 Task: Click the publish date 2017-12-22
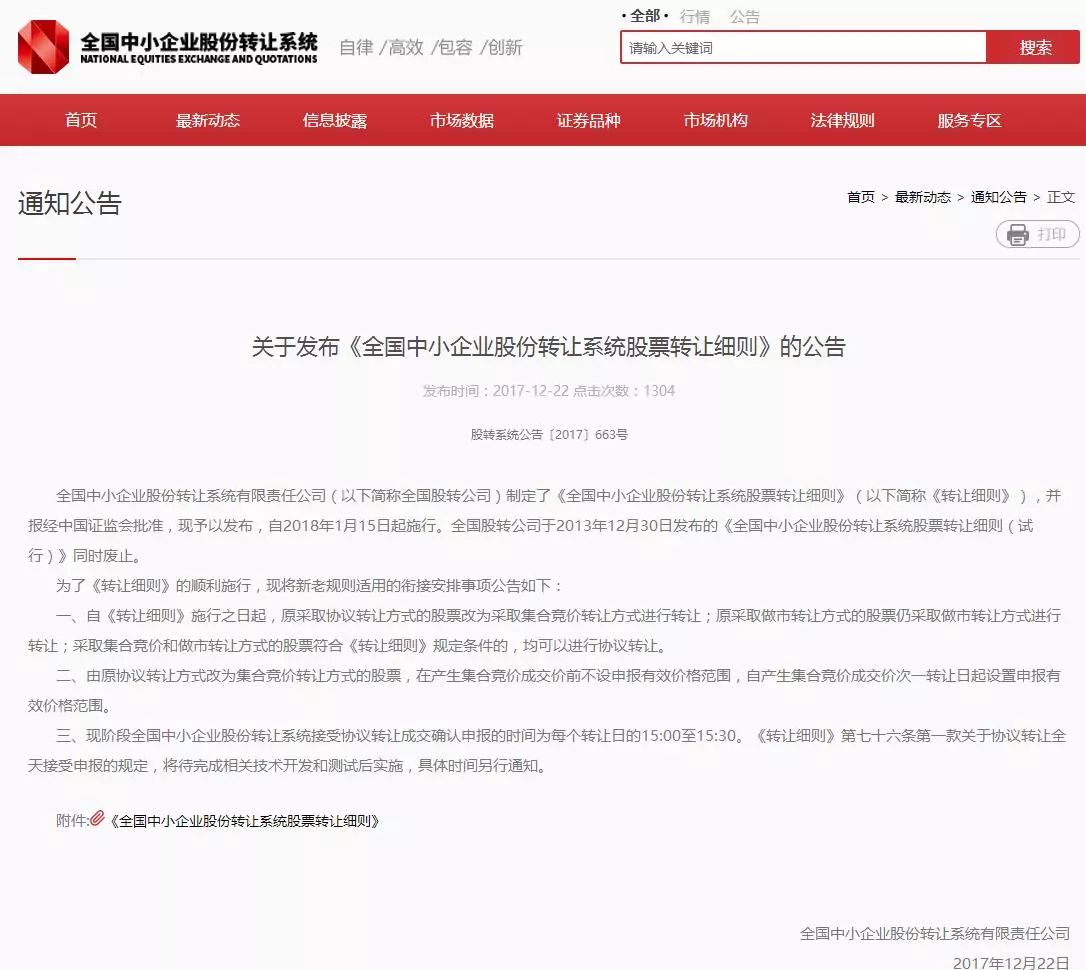pyautogui.click(x=531, y=390)
